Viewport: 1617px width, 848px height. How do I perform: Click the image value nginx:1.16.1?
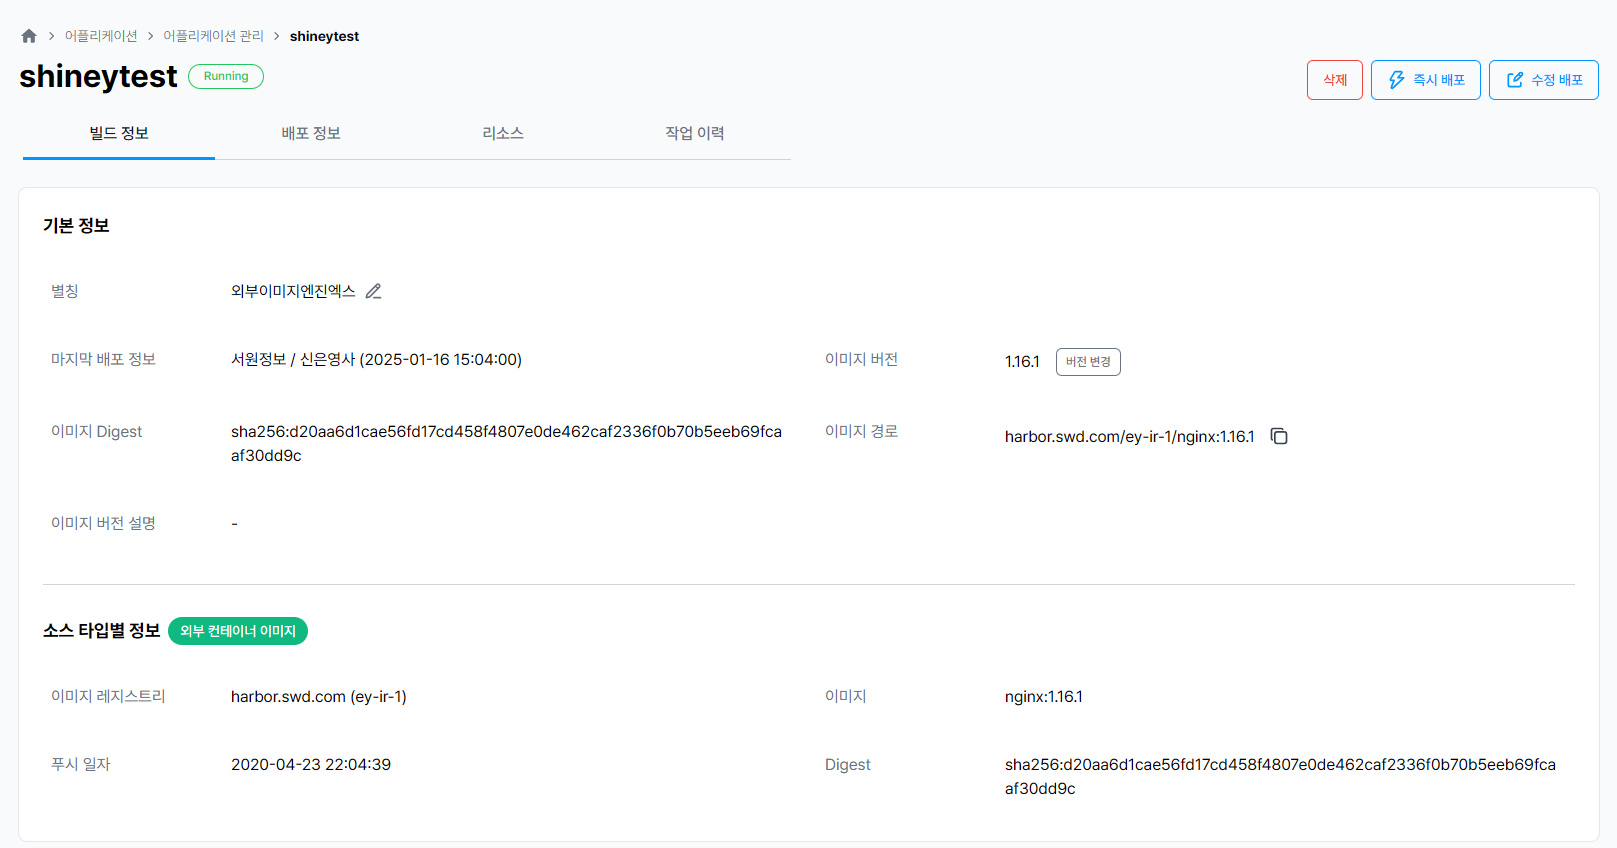coord(1043,697)
